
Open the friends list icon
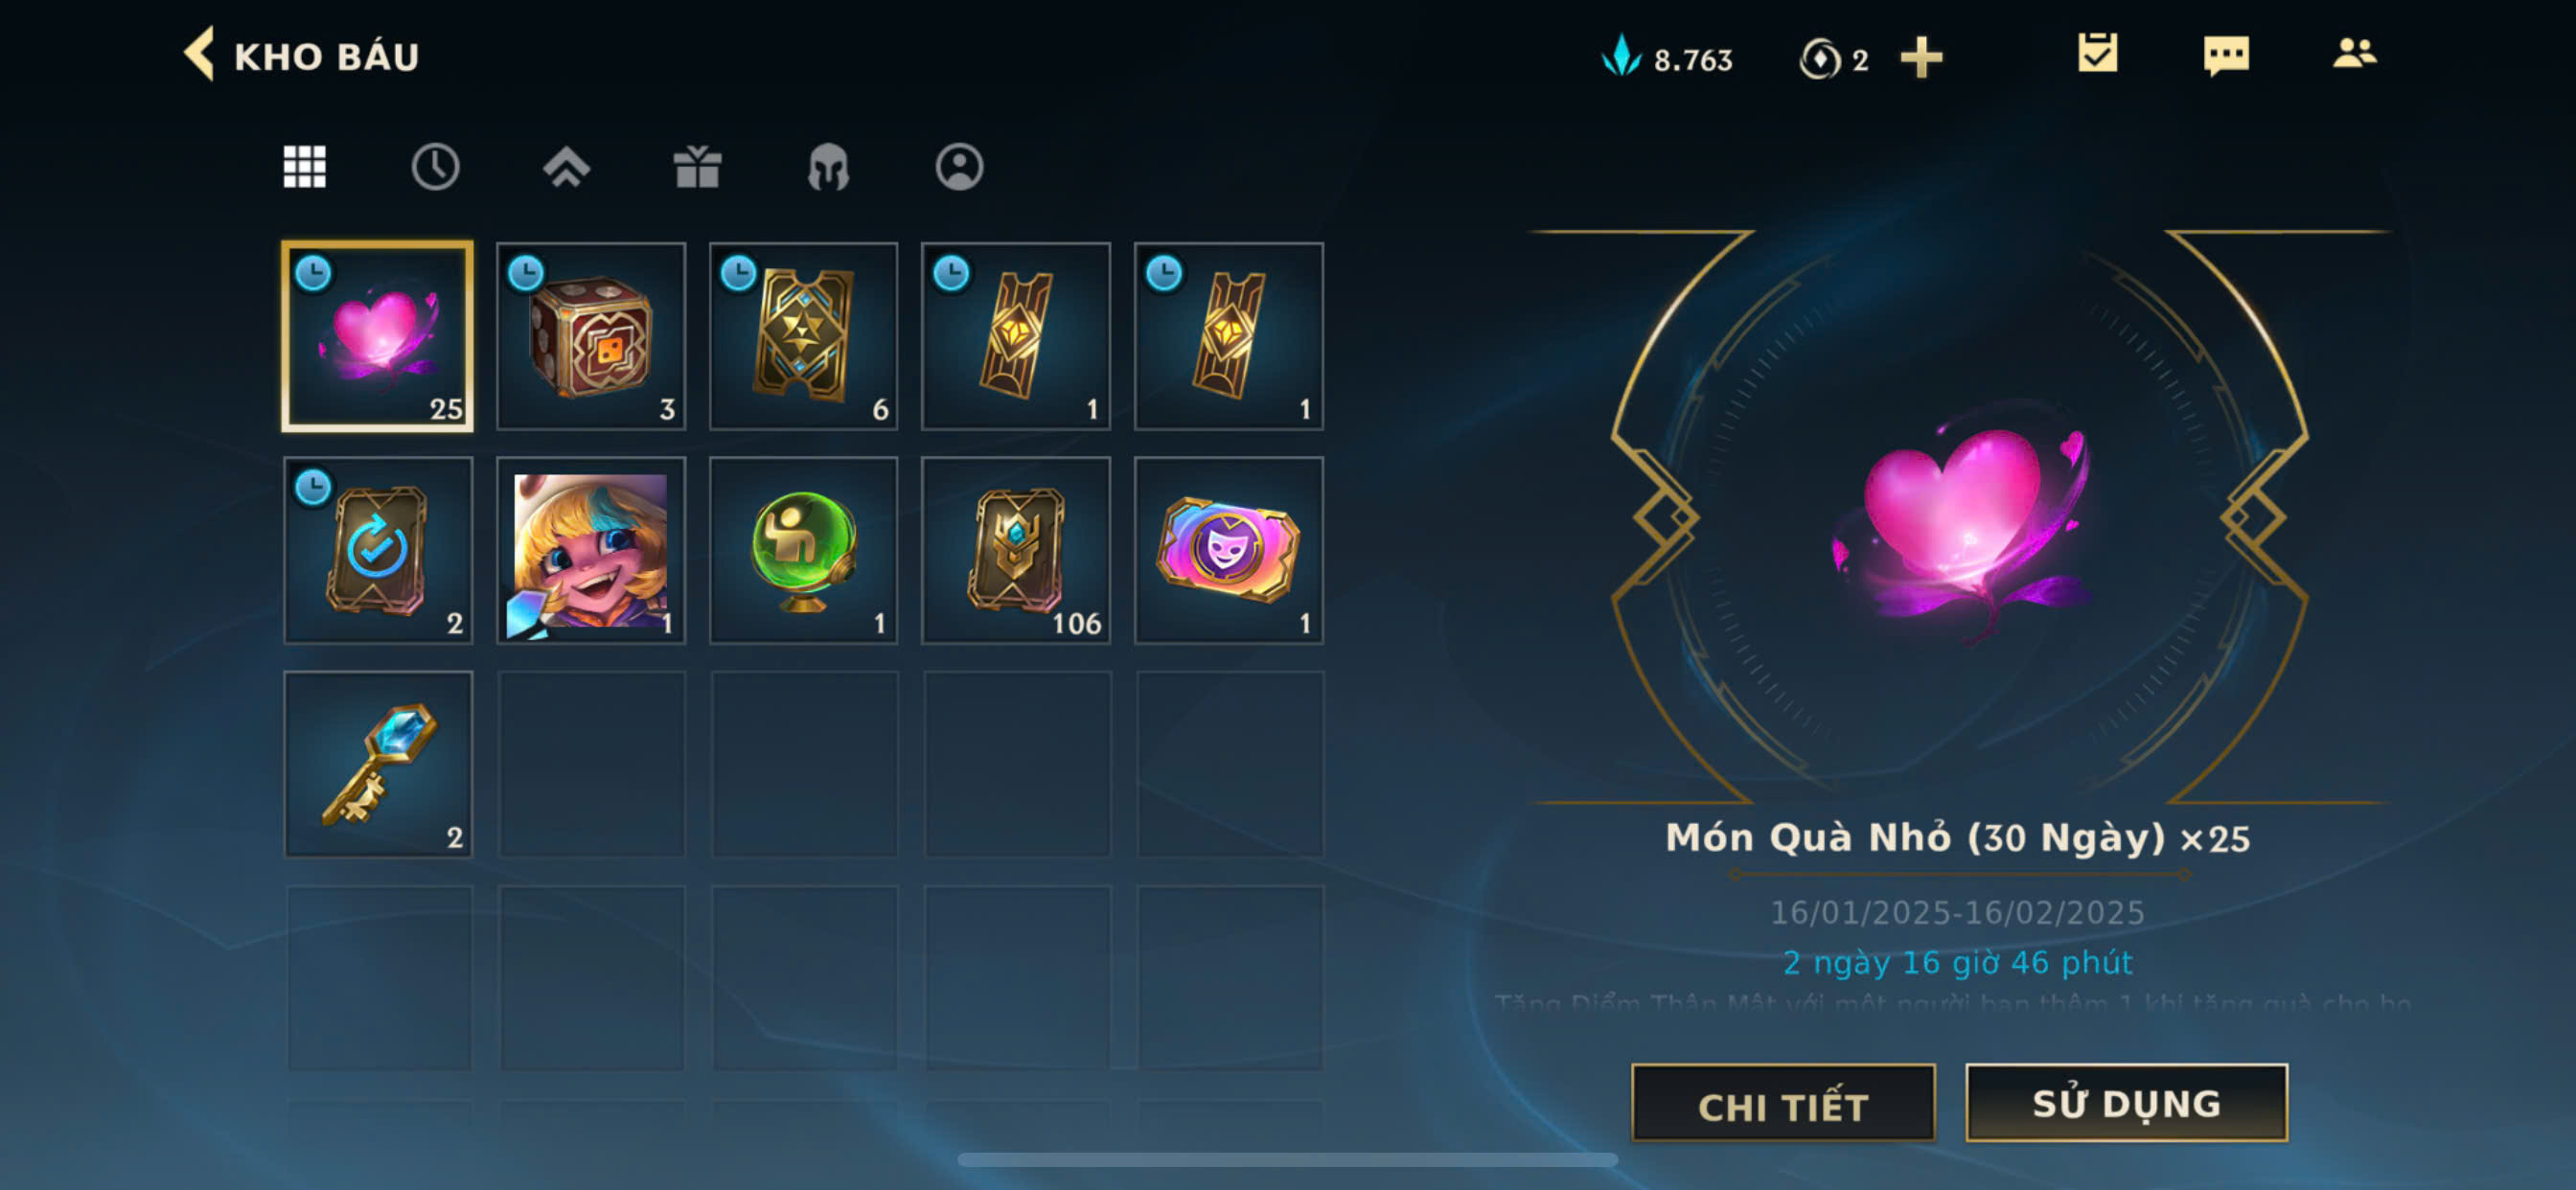tap(2354, 53)
